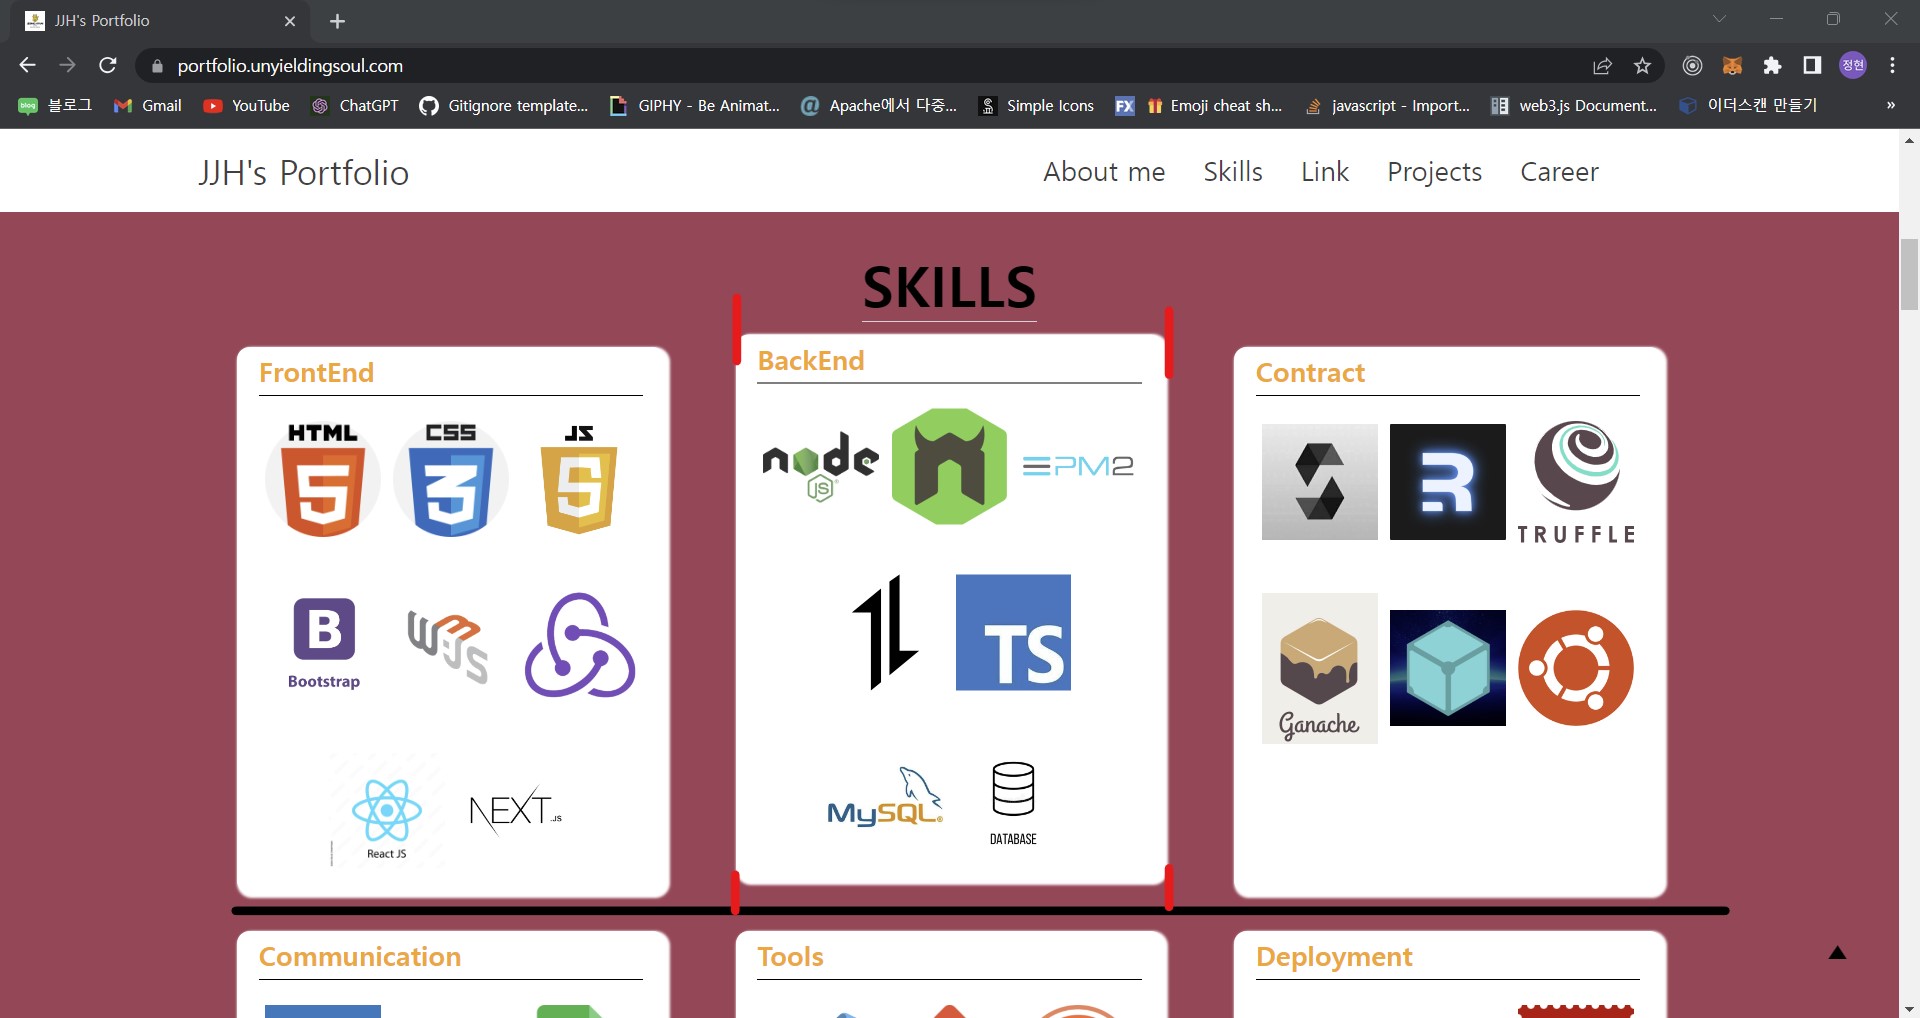1920x1018 pixels.
Task: Click the JavaScript JS shield logo
Action: tap(579, 480)
